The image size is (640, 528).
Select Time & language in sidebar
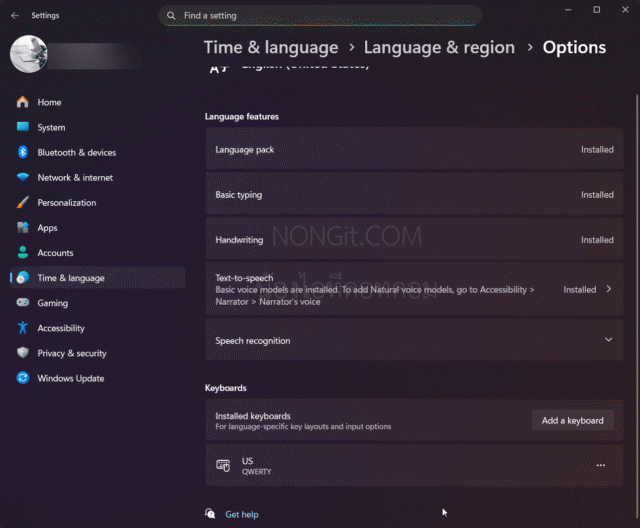[98, 278]
